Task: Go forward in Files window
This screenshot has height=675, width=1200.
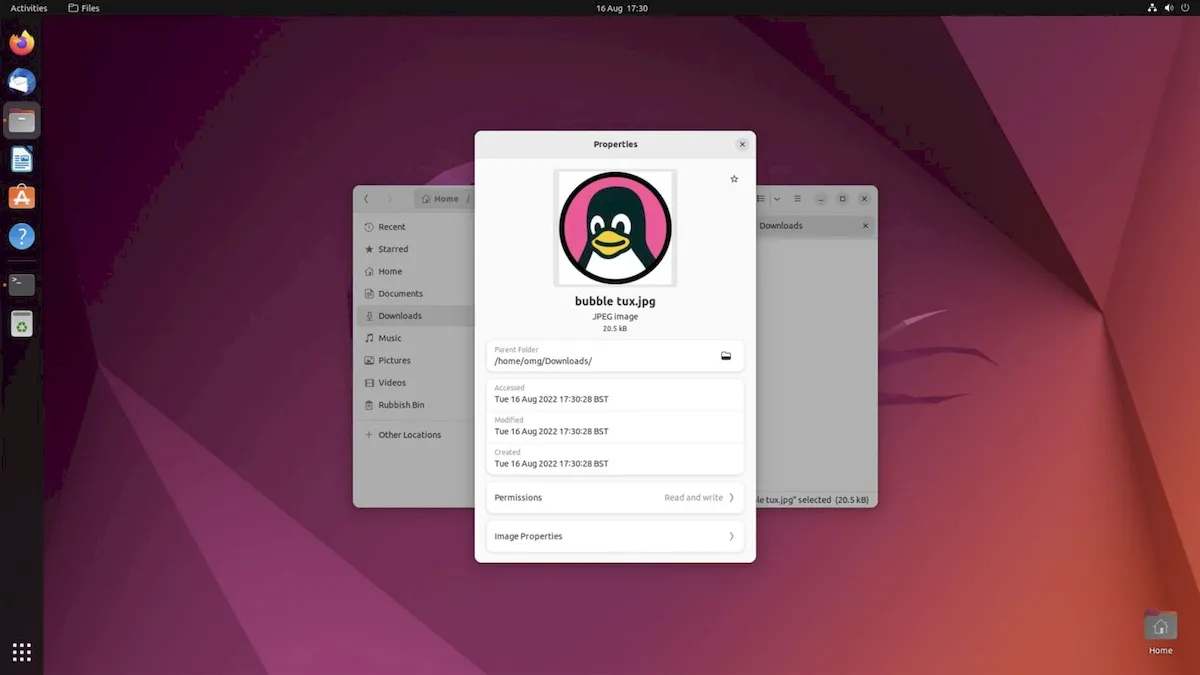Action: point(389,199)
